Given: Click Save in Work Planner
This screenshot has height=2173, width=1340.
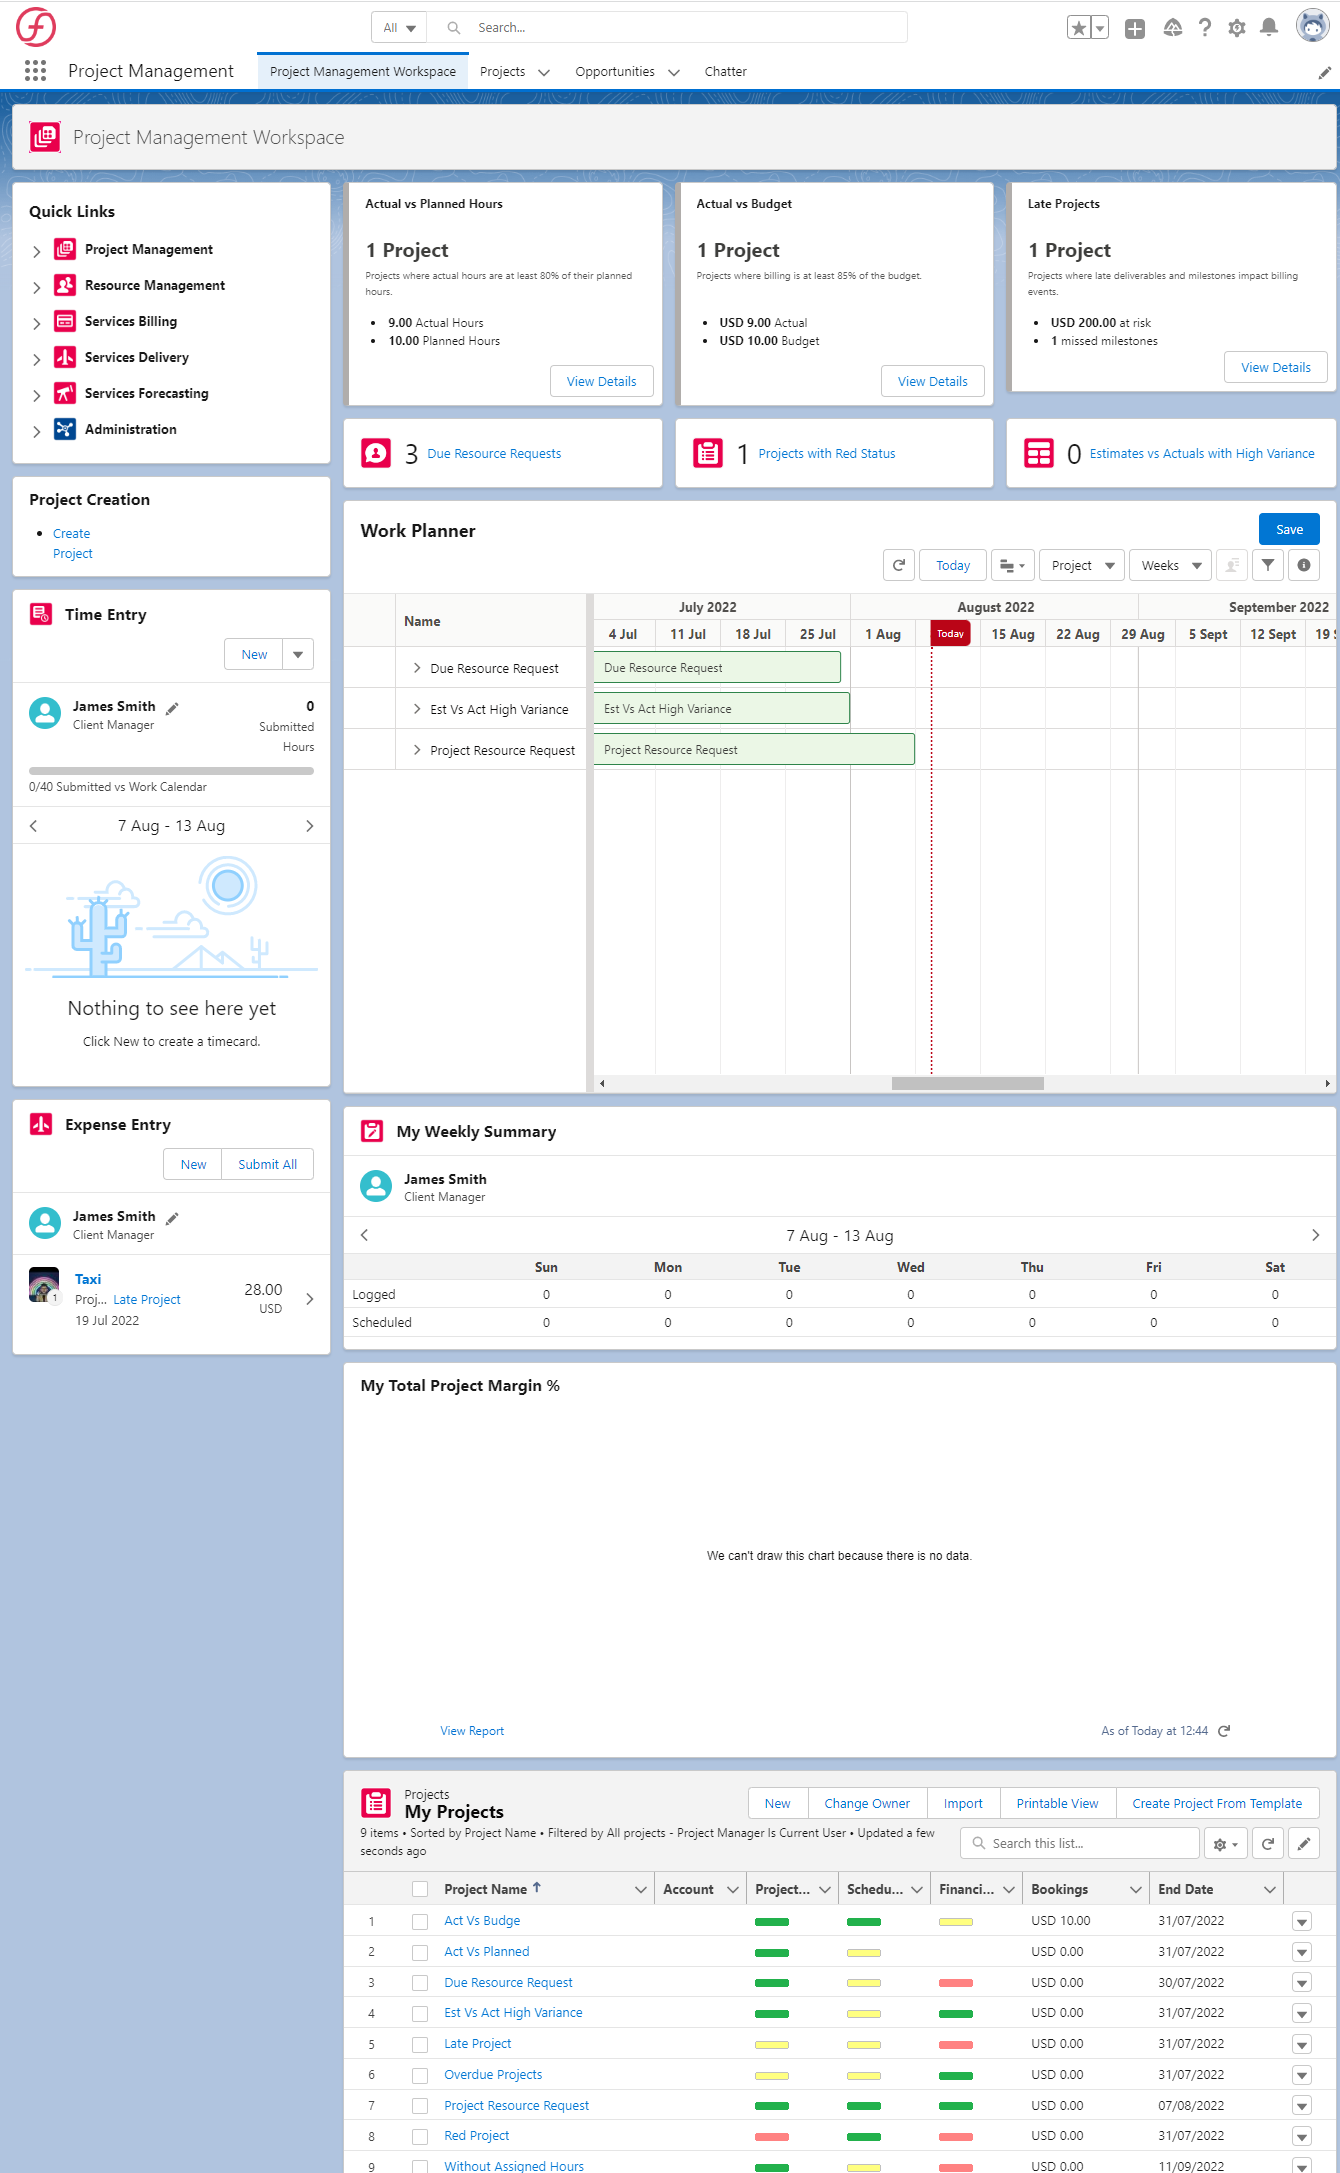Looking at the screenshot, I should pos(1288,530).
